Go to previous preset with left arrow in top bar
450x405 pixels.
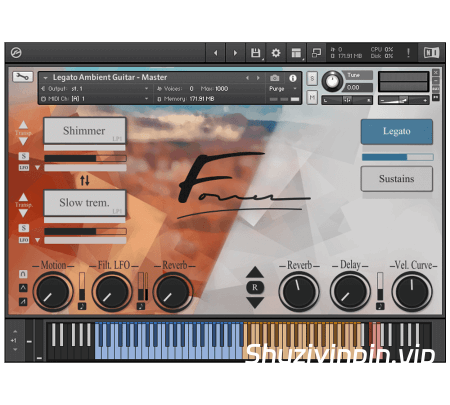[216, 53]
